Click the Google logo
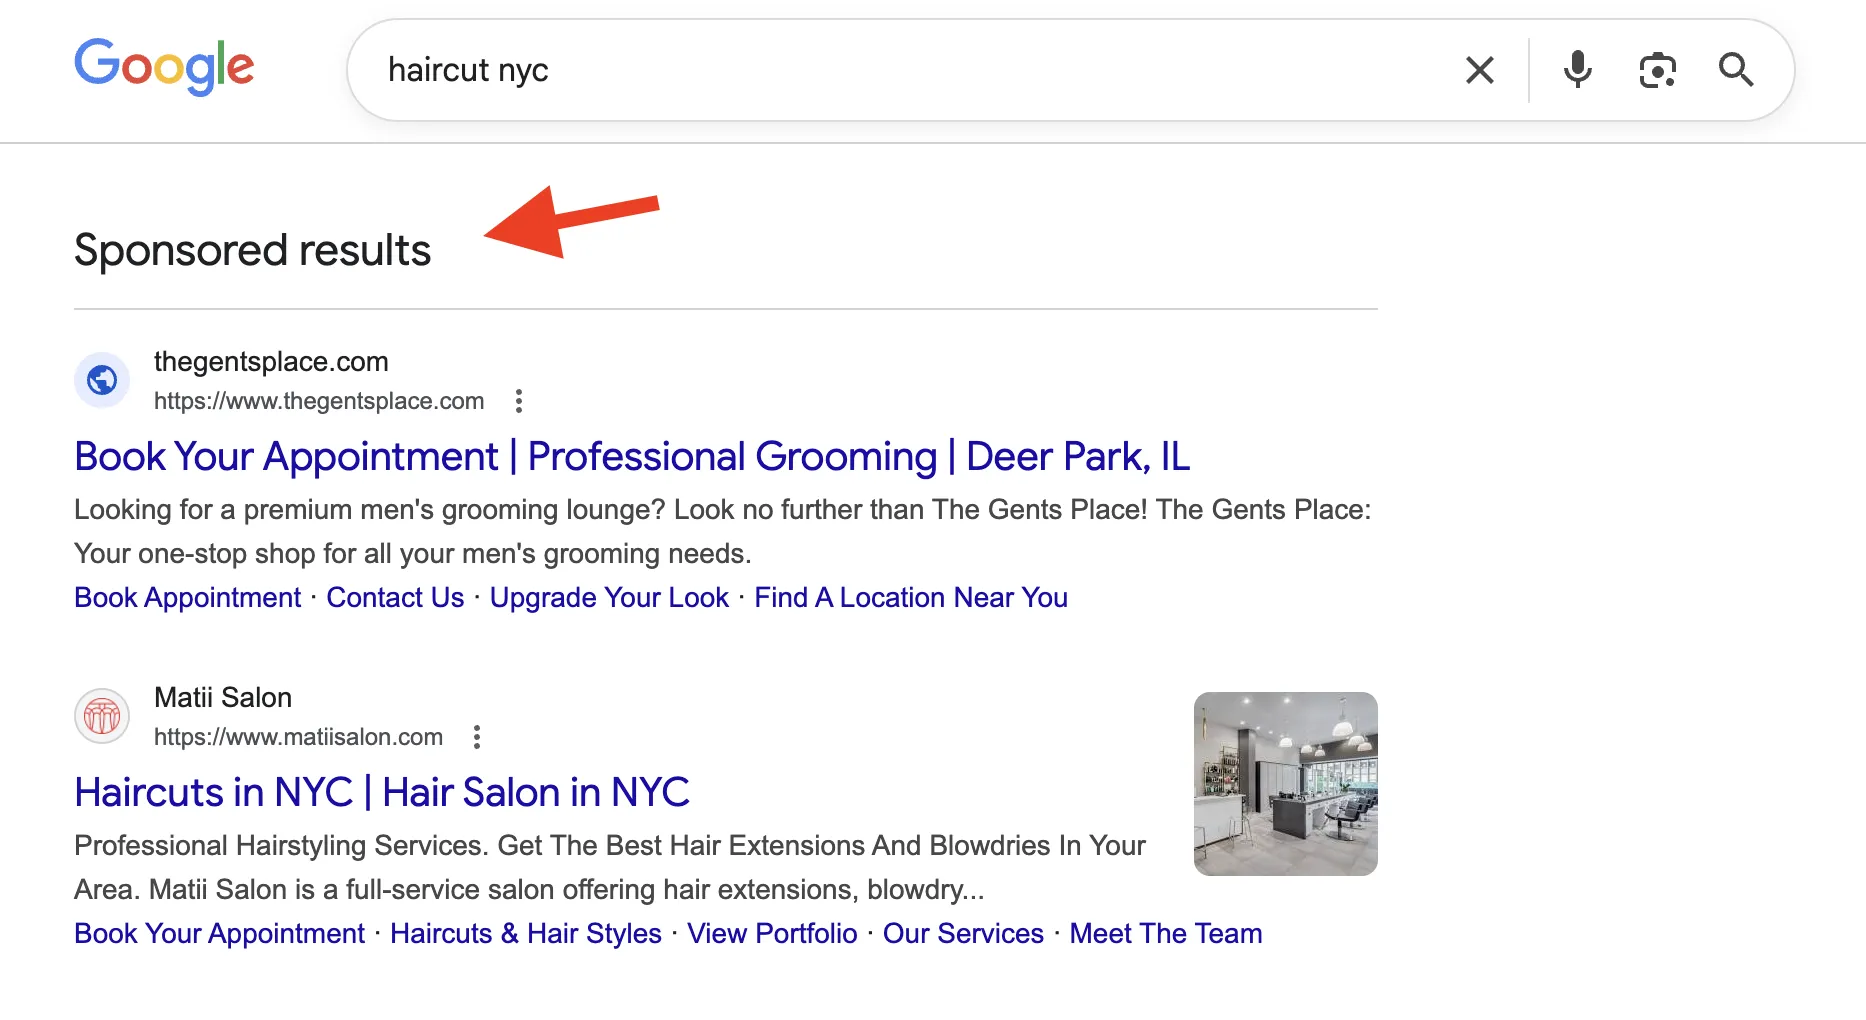The image size is (1866, 1020). tap(164, 67)
